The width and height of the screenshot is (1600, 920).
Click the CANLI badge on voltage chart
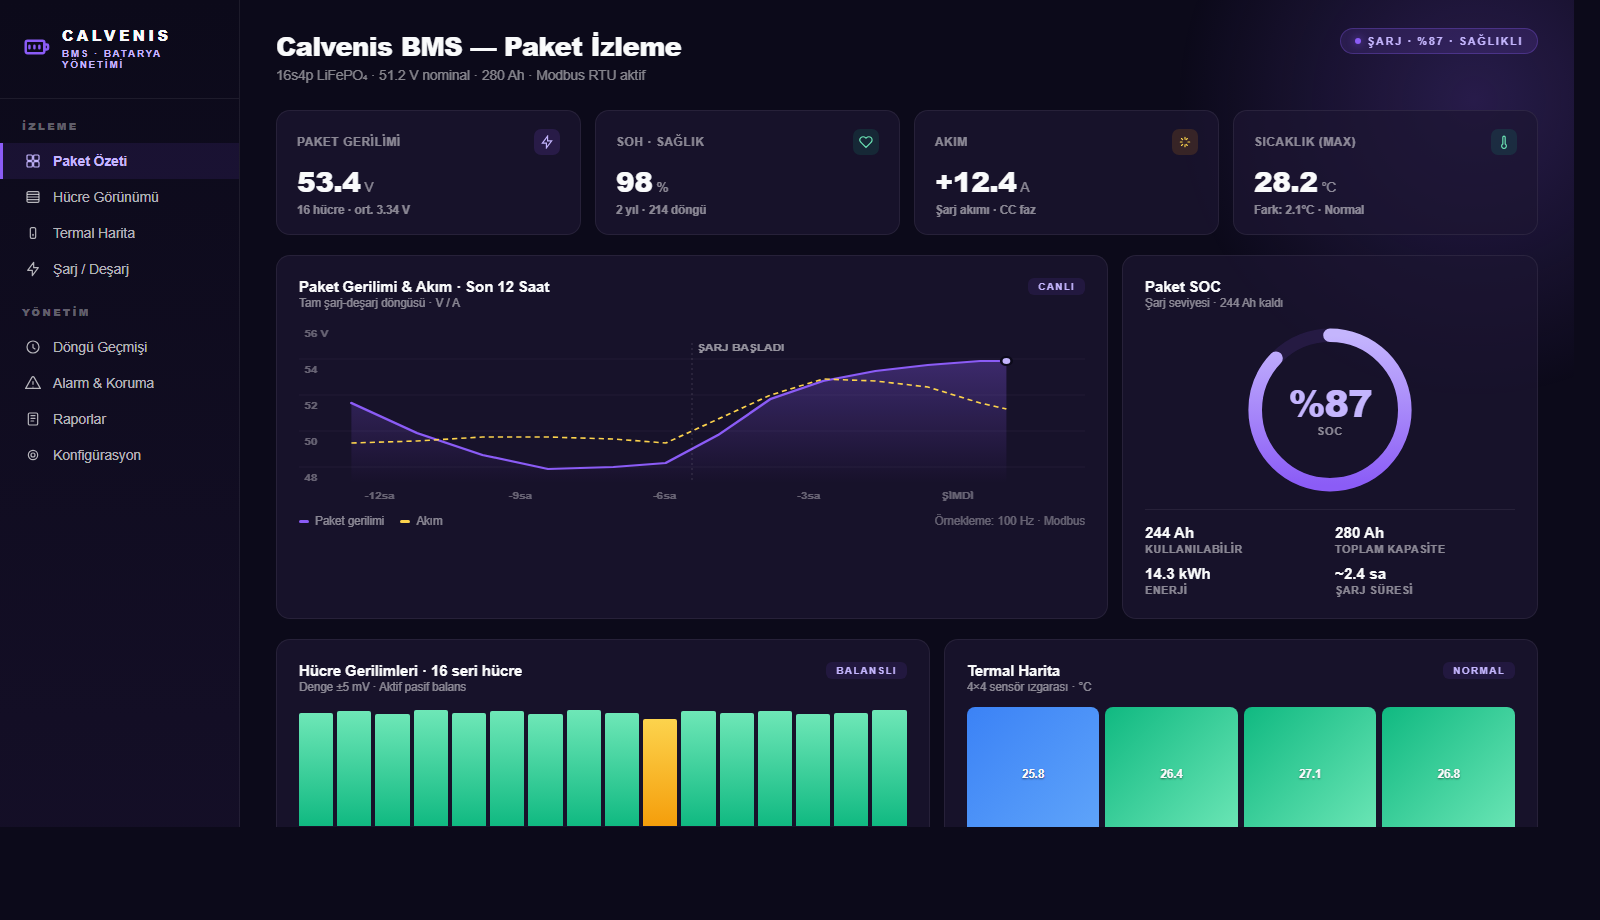click(x=1056, y=287)
